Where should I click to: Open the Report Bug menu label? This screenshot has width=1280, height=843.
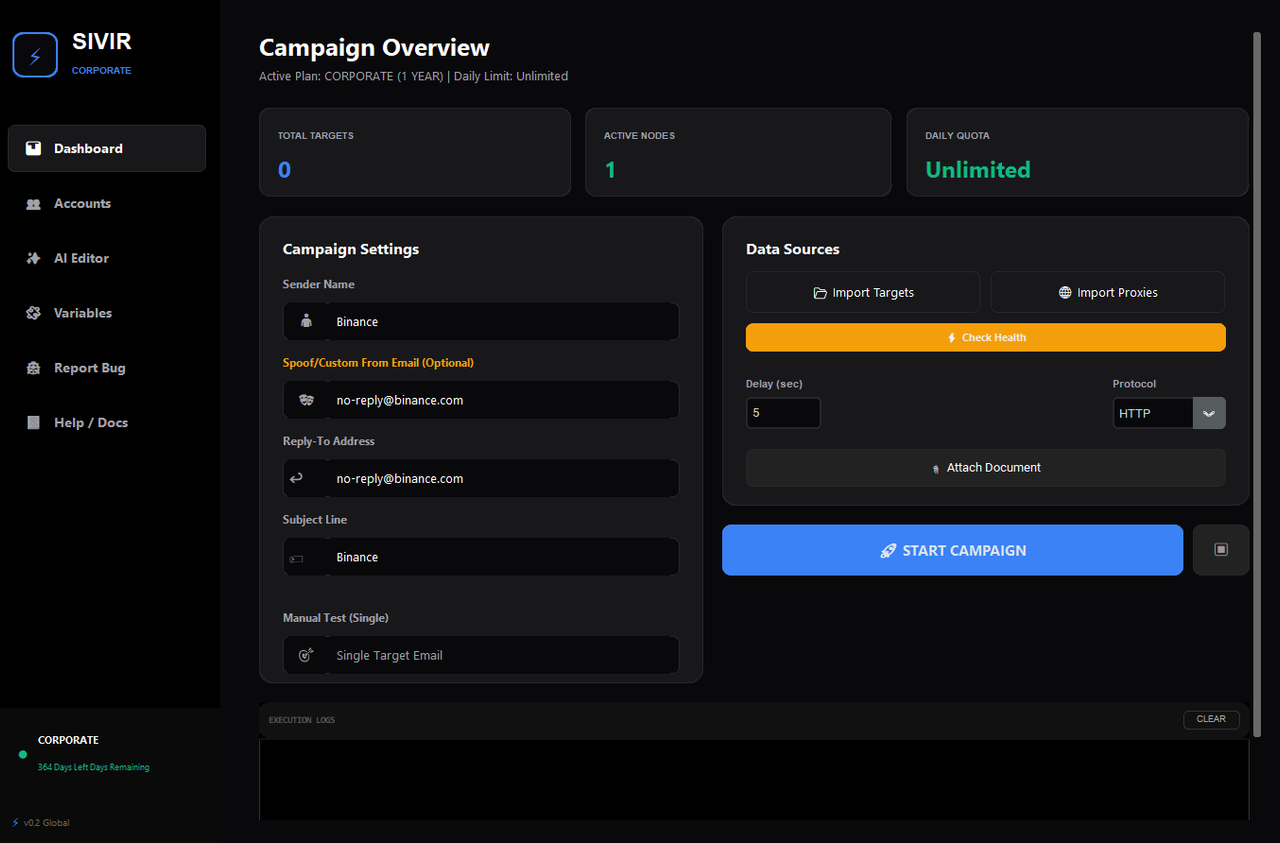click(x=89, y=368)
